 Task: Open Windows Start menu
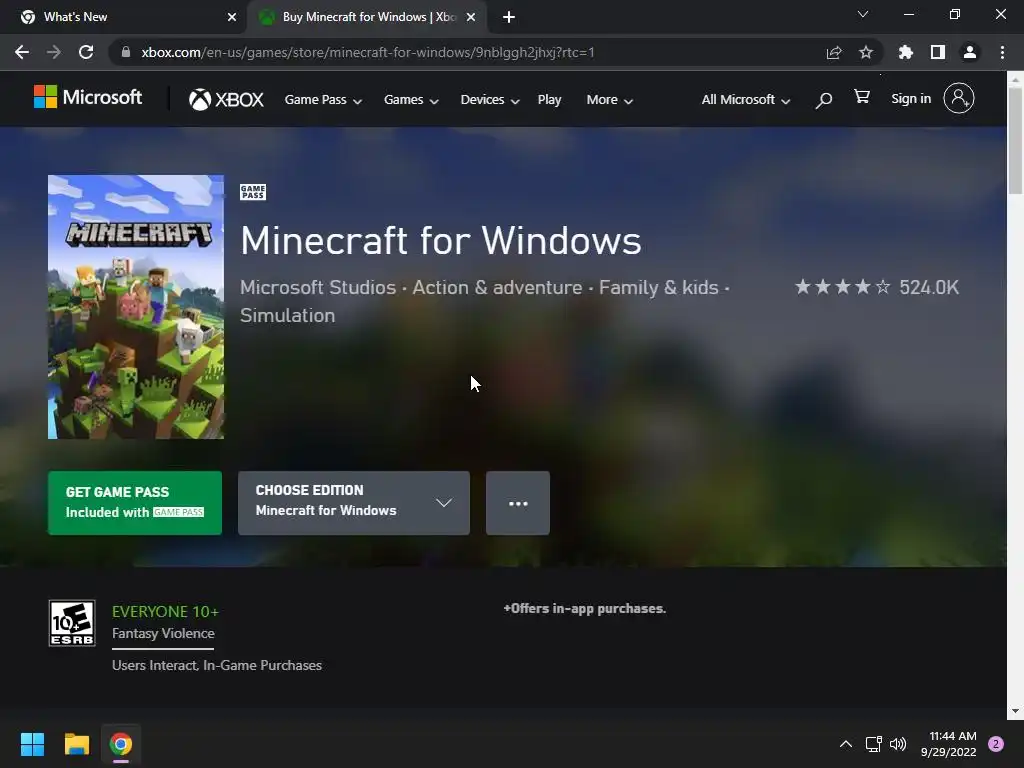point(33,744)
